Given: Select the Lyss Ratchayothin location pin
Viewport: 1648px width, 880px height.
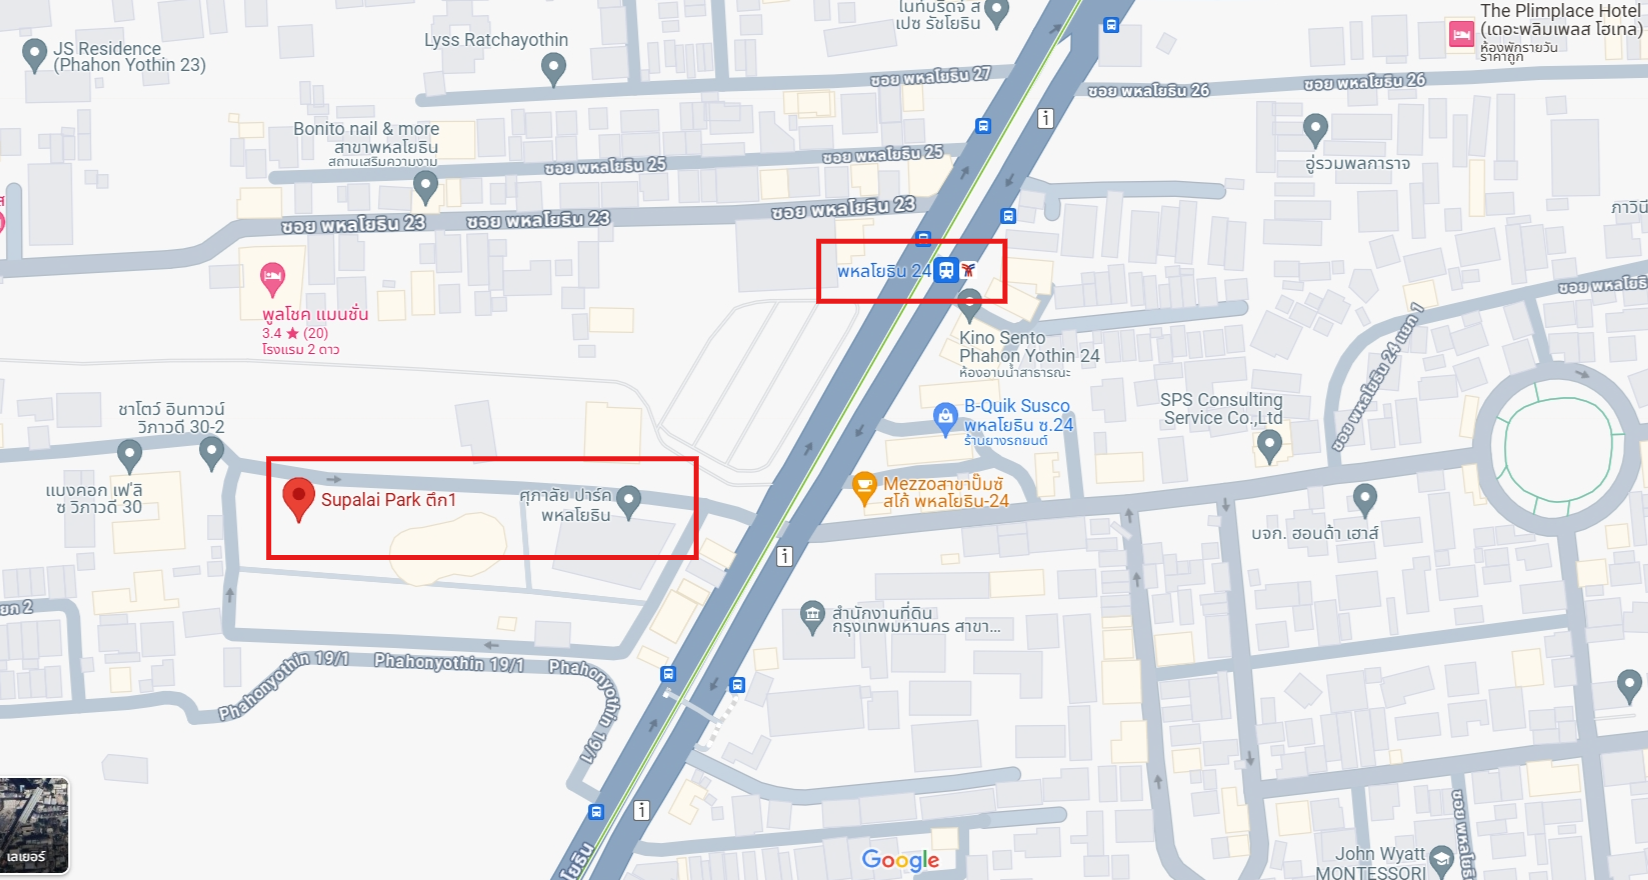Looking at the screenshot, I should tap(553, 69).
